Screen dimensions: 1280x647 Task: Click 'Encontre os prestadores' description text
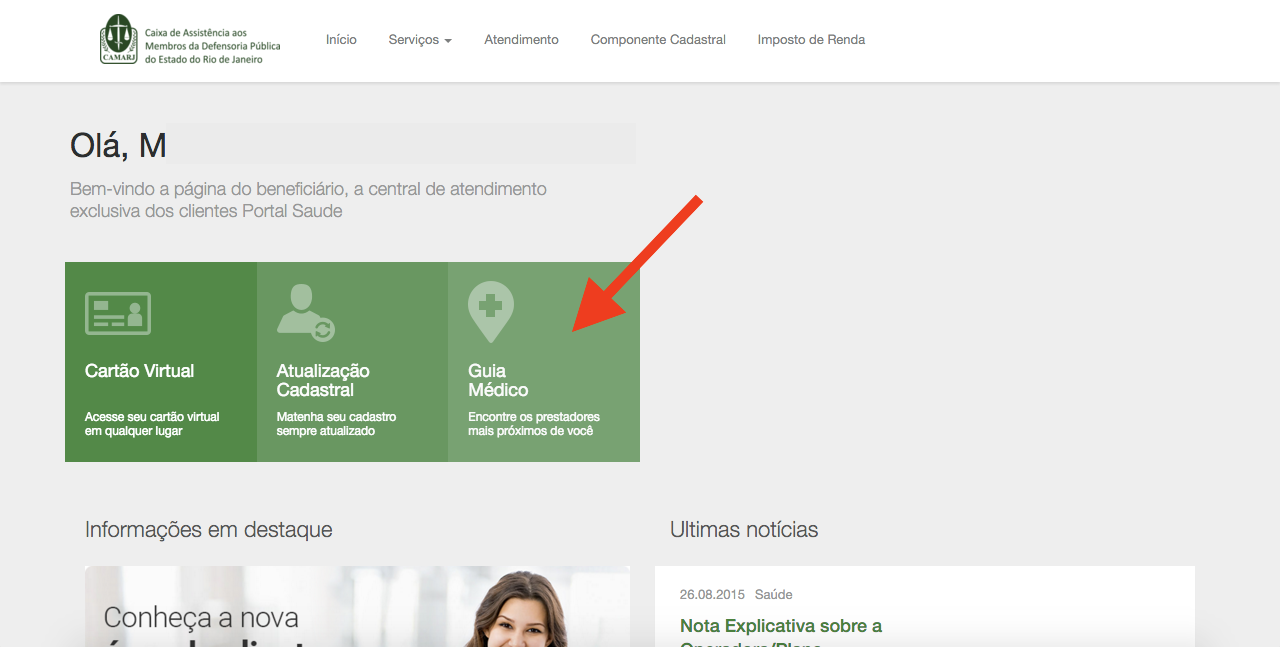coord(534,424)
